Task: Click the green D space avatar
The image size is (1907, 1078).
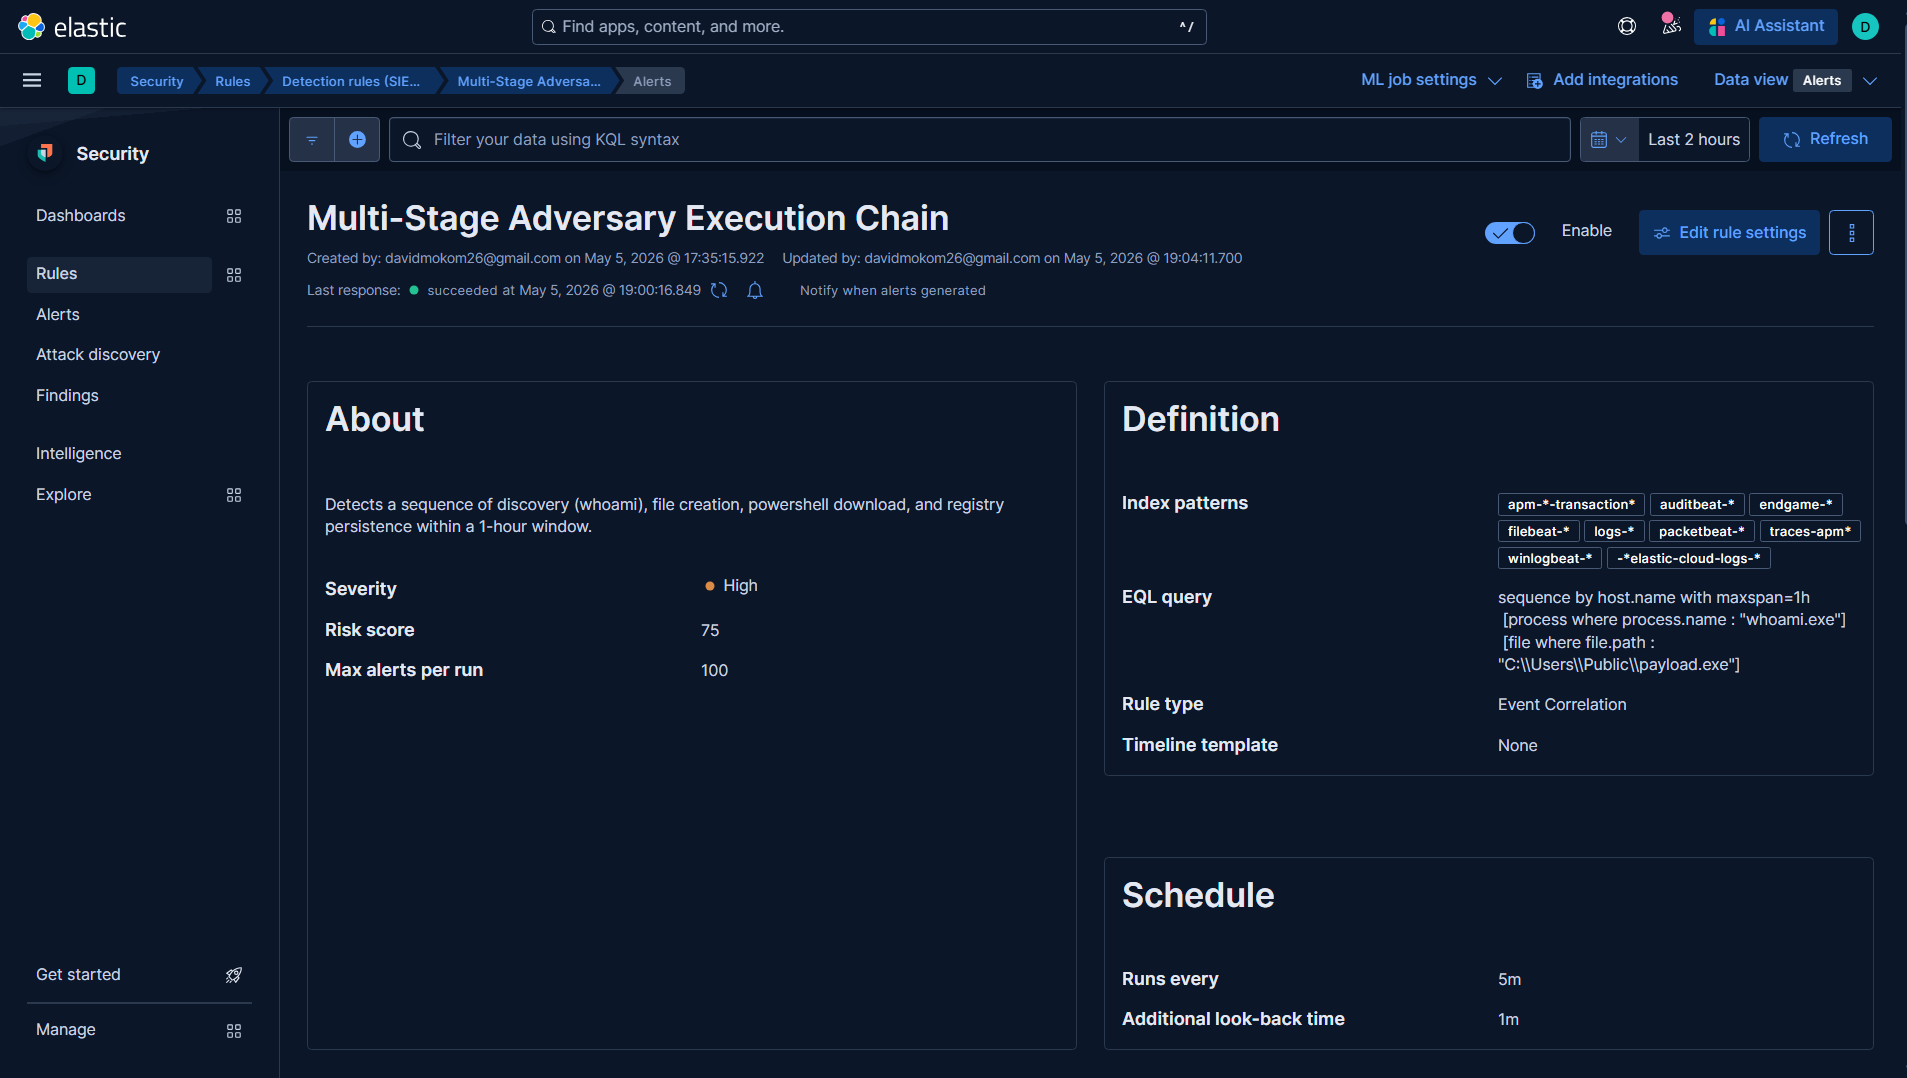Action: (x=81, y=80)
